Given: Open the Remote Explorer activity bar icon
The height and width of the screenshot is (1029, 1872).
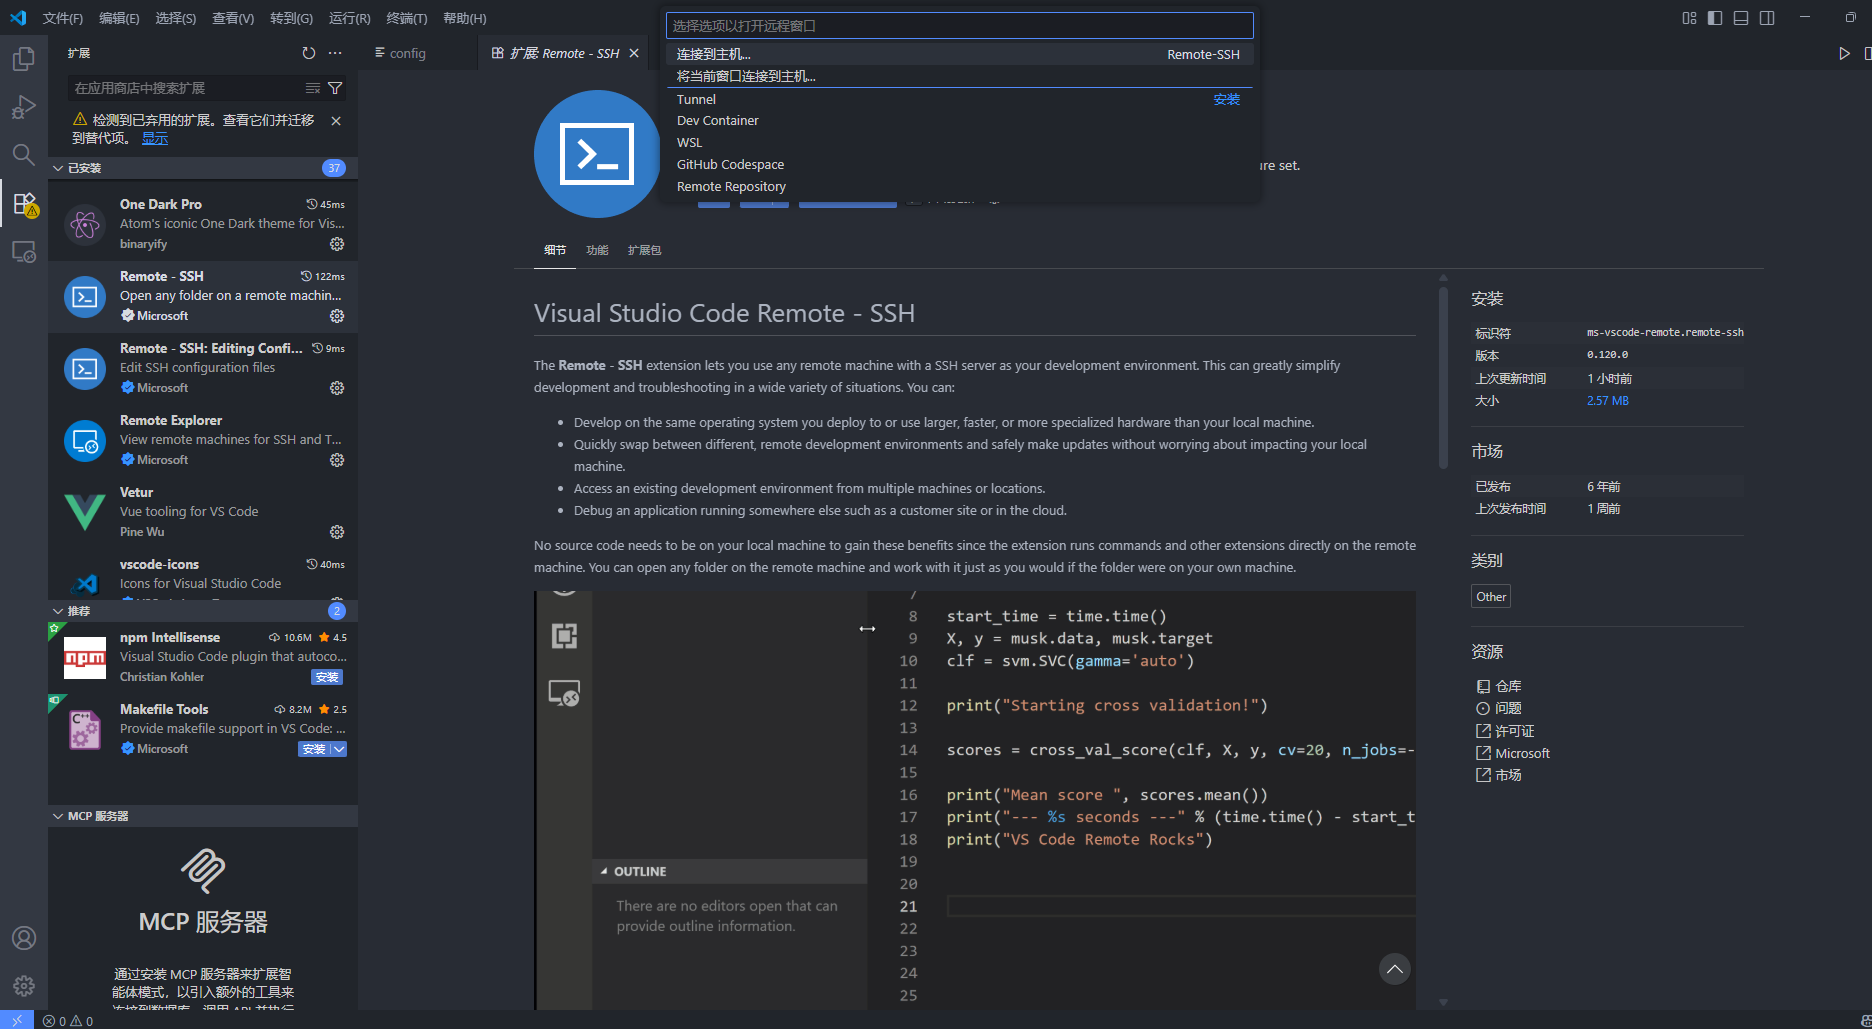Looking at the screenshot, I should (24, 251).
